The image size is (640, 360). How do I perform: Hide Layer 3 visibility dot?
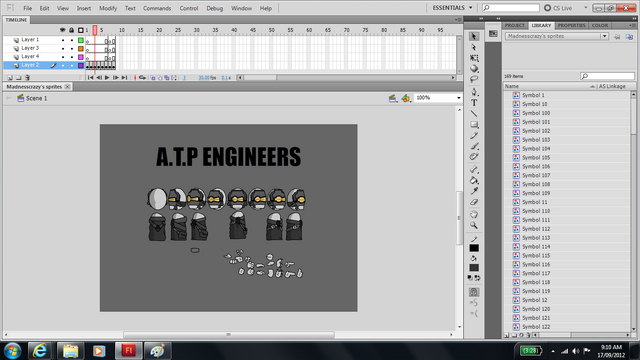pyautogui.click(x=63, y=49)
